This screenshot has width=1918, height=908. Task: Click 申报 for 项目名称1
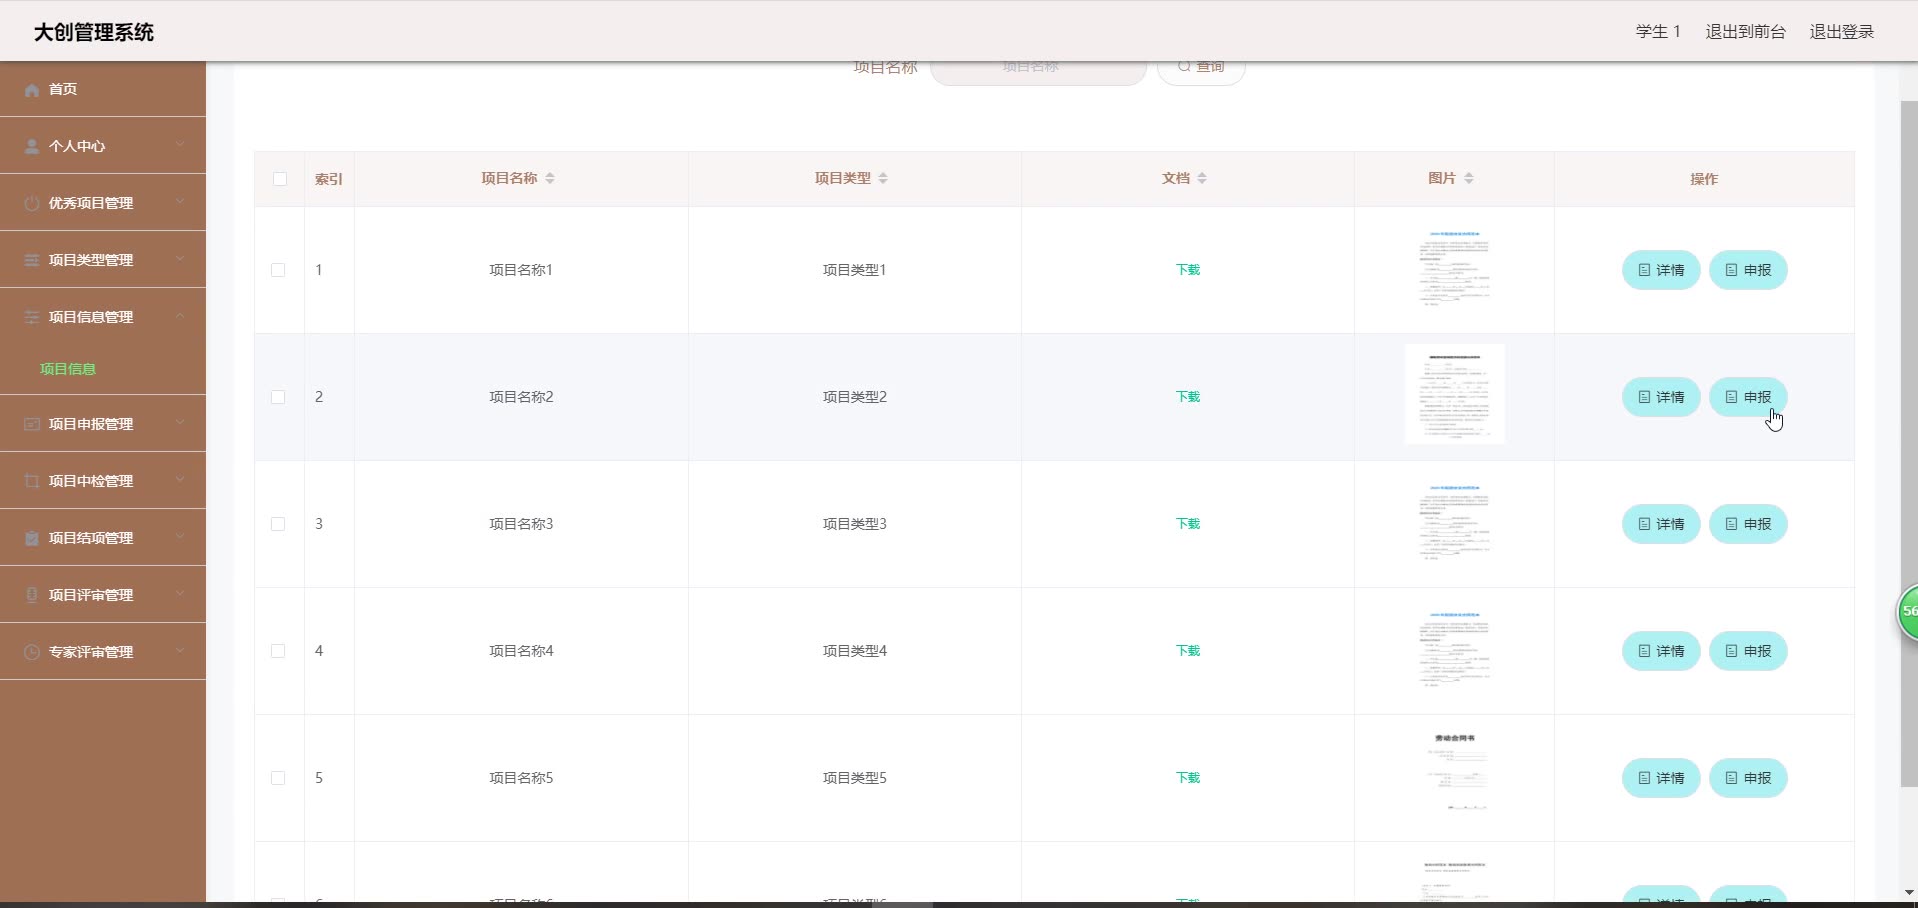[1748, 270]
